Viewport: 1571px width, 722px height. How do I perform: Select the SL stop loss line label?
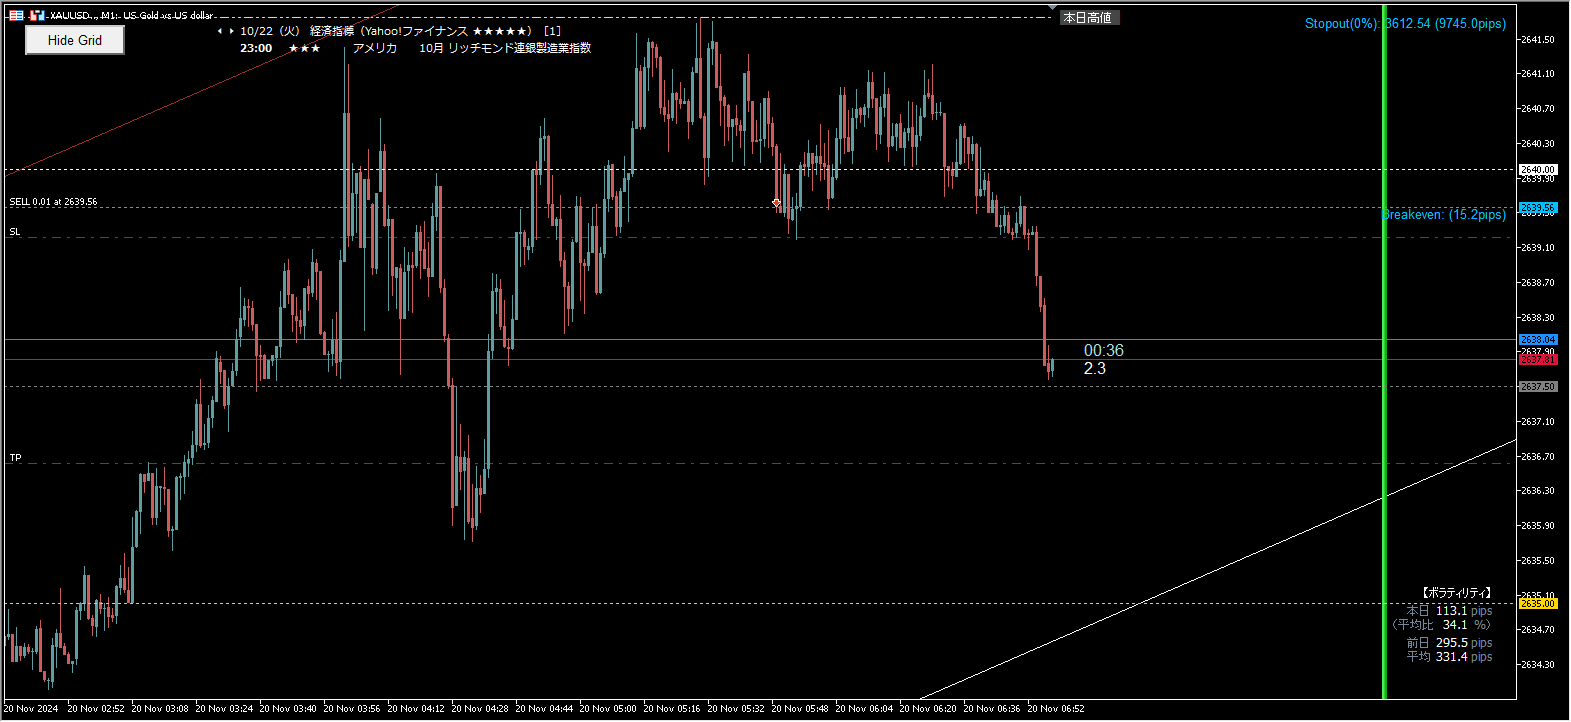[x=15, y=232]
